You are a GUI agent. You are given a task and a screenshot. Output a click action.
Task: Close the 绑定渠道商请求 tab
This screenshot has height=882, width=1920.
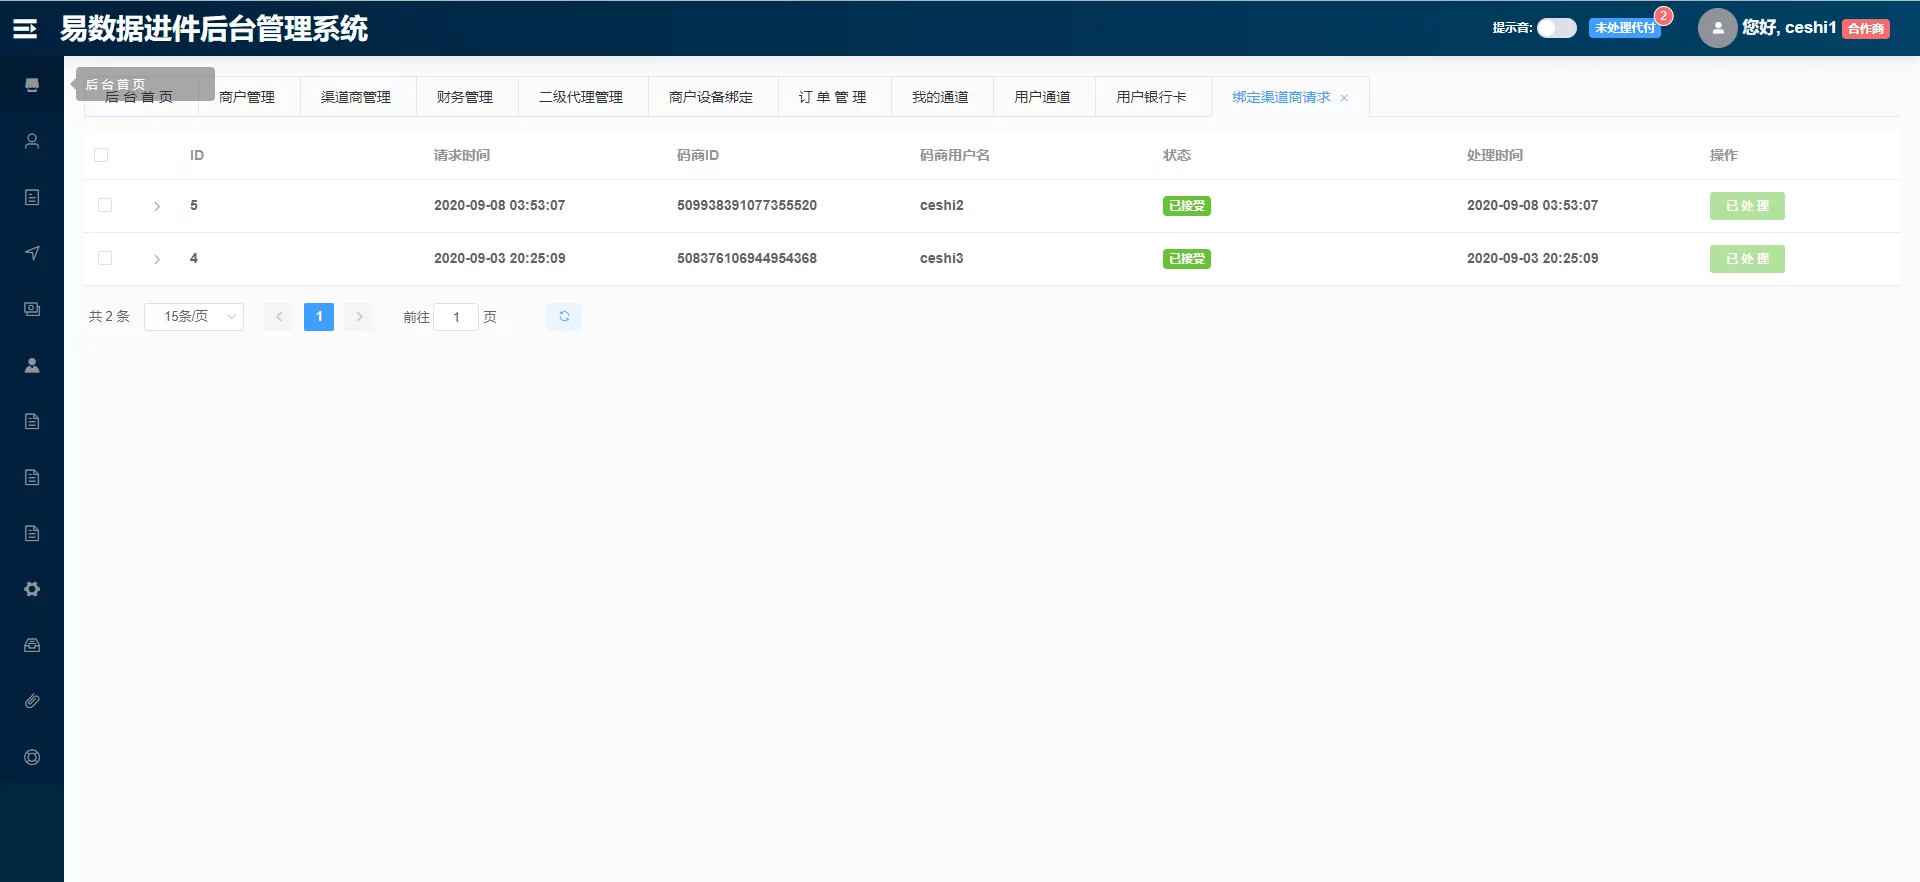[1344, 98]
